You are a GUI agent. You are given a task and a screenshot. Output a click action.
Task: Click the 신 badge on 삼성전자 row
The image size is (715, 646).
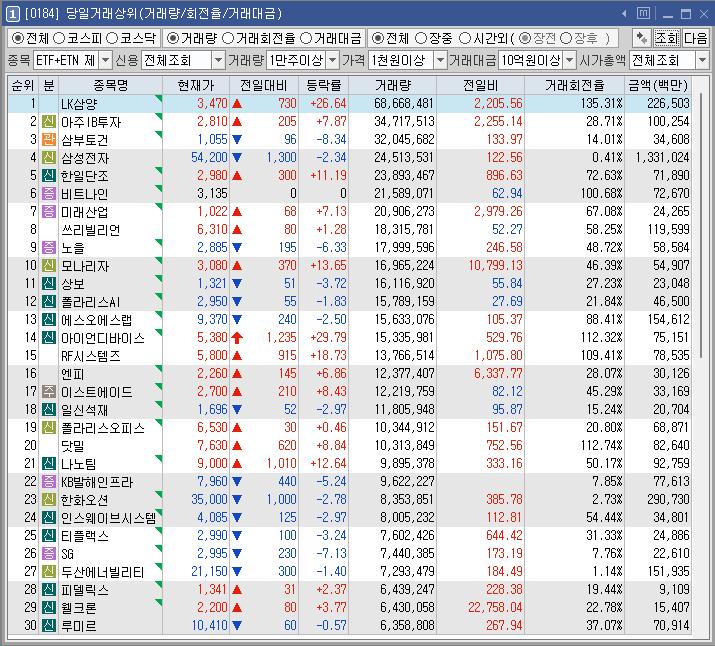(49, 157)
